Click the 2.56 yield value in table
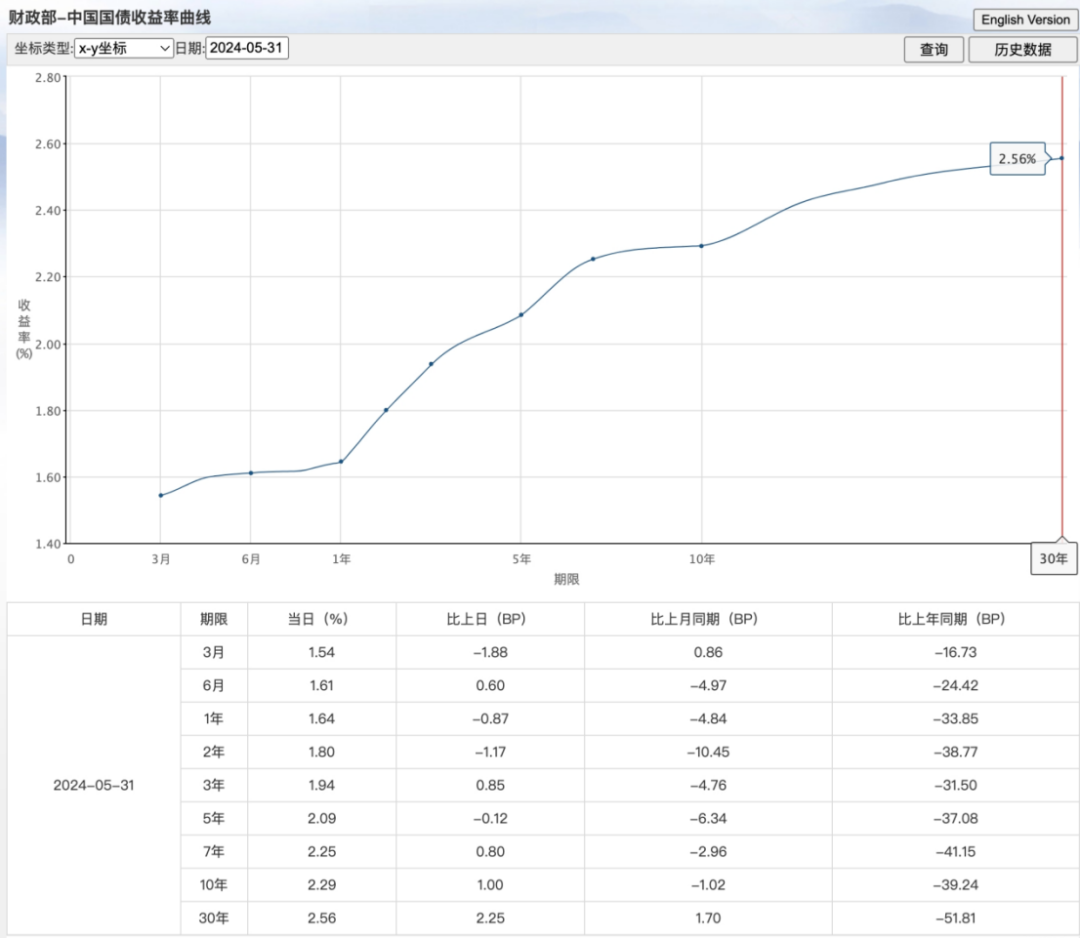1080x938 pixels. (322, 918)
